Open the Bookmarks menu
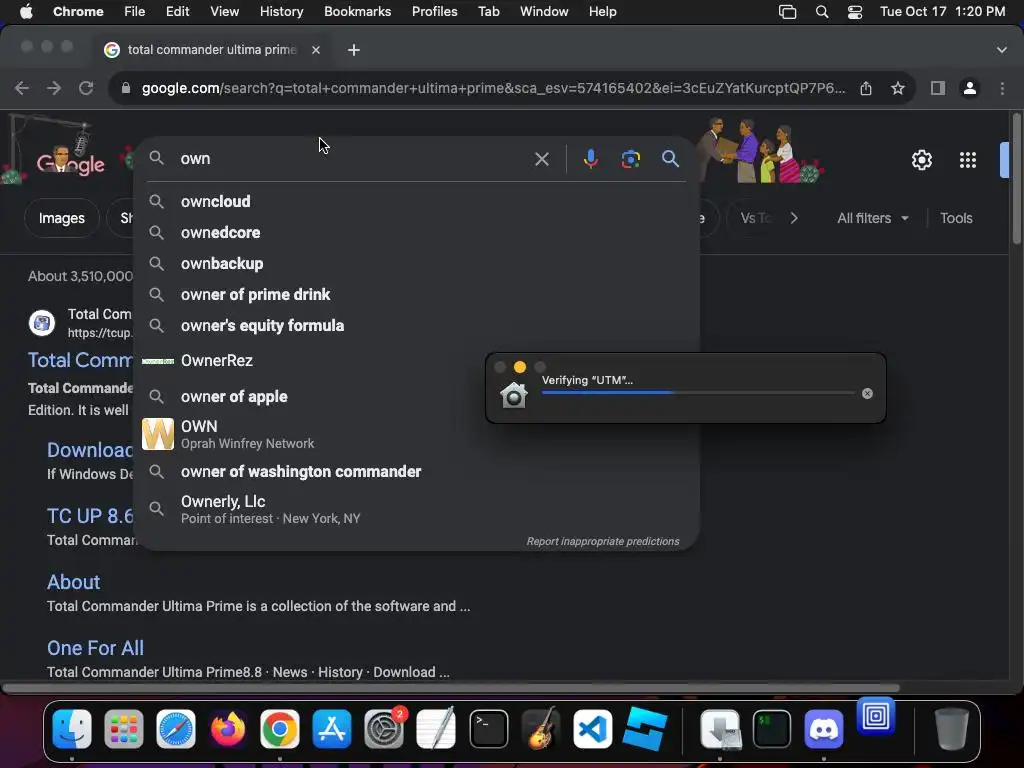This screenshot has height=768, width=1024. 357,12
